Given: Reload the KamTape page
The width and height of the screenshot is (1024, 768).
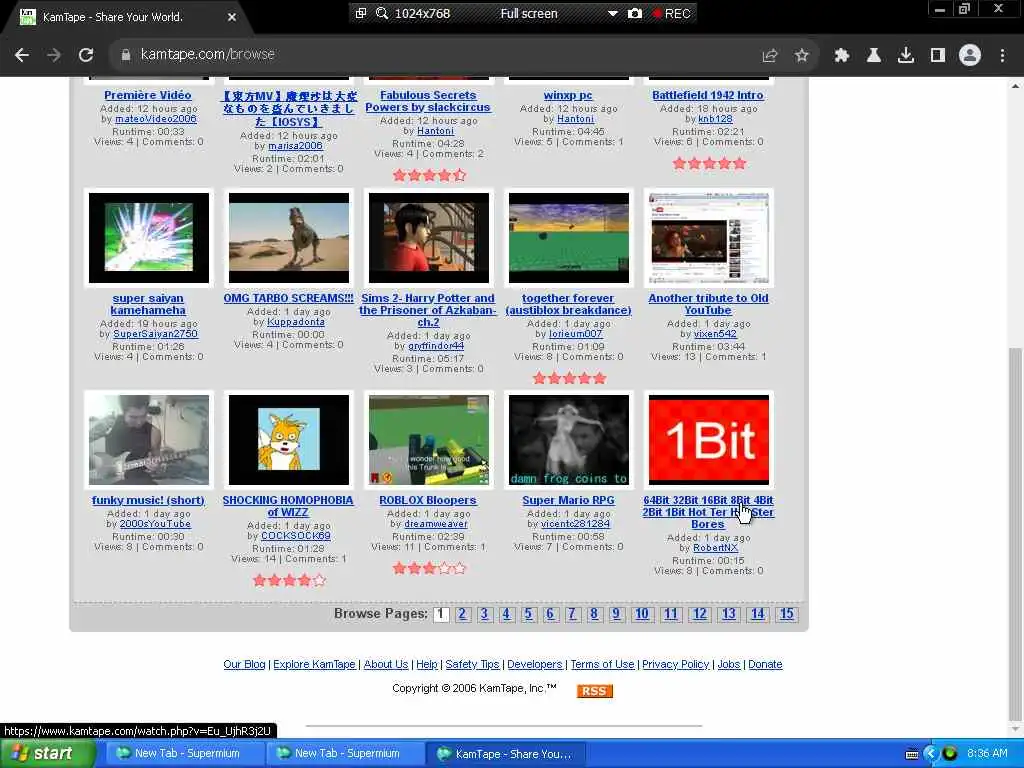Looking at the screenshot, I should point(86,55).
